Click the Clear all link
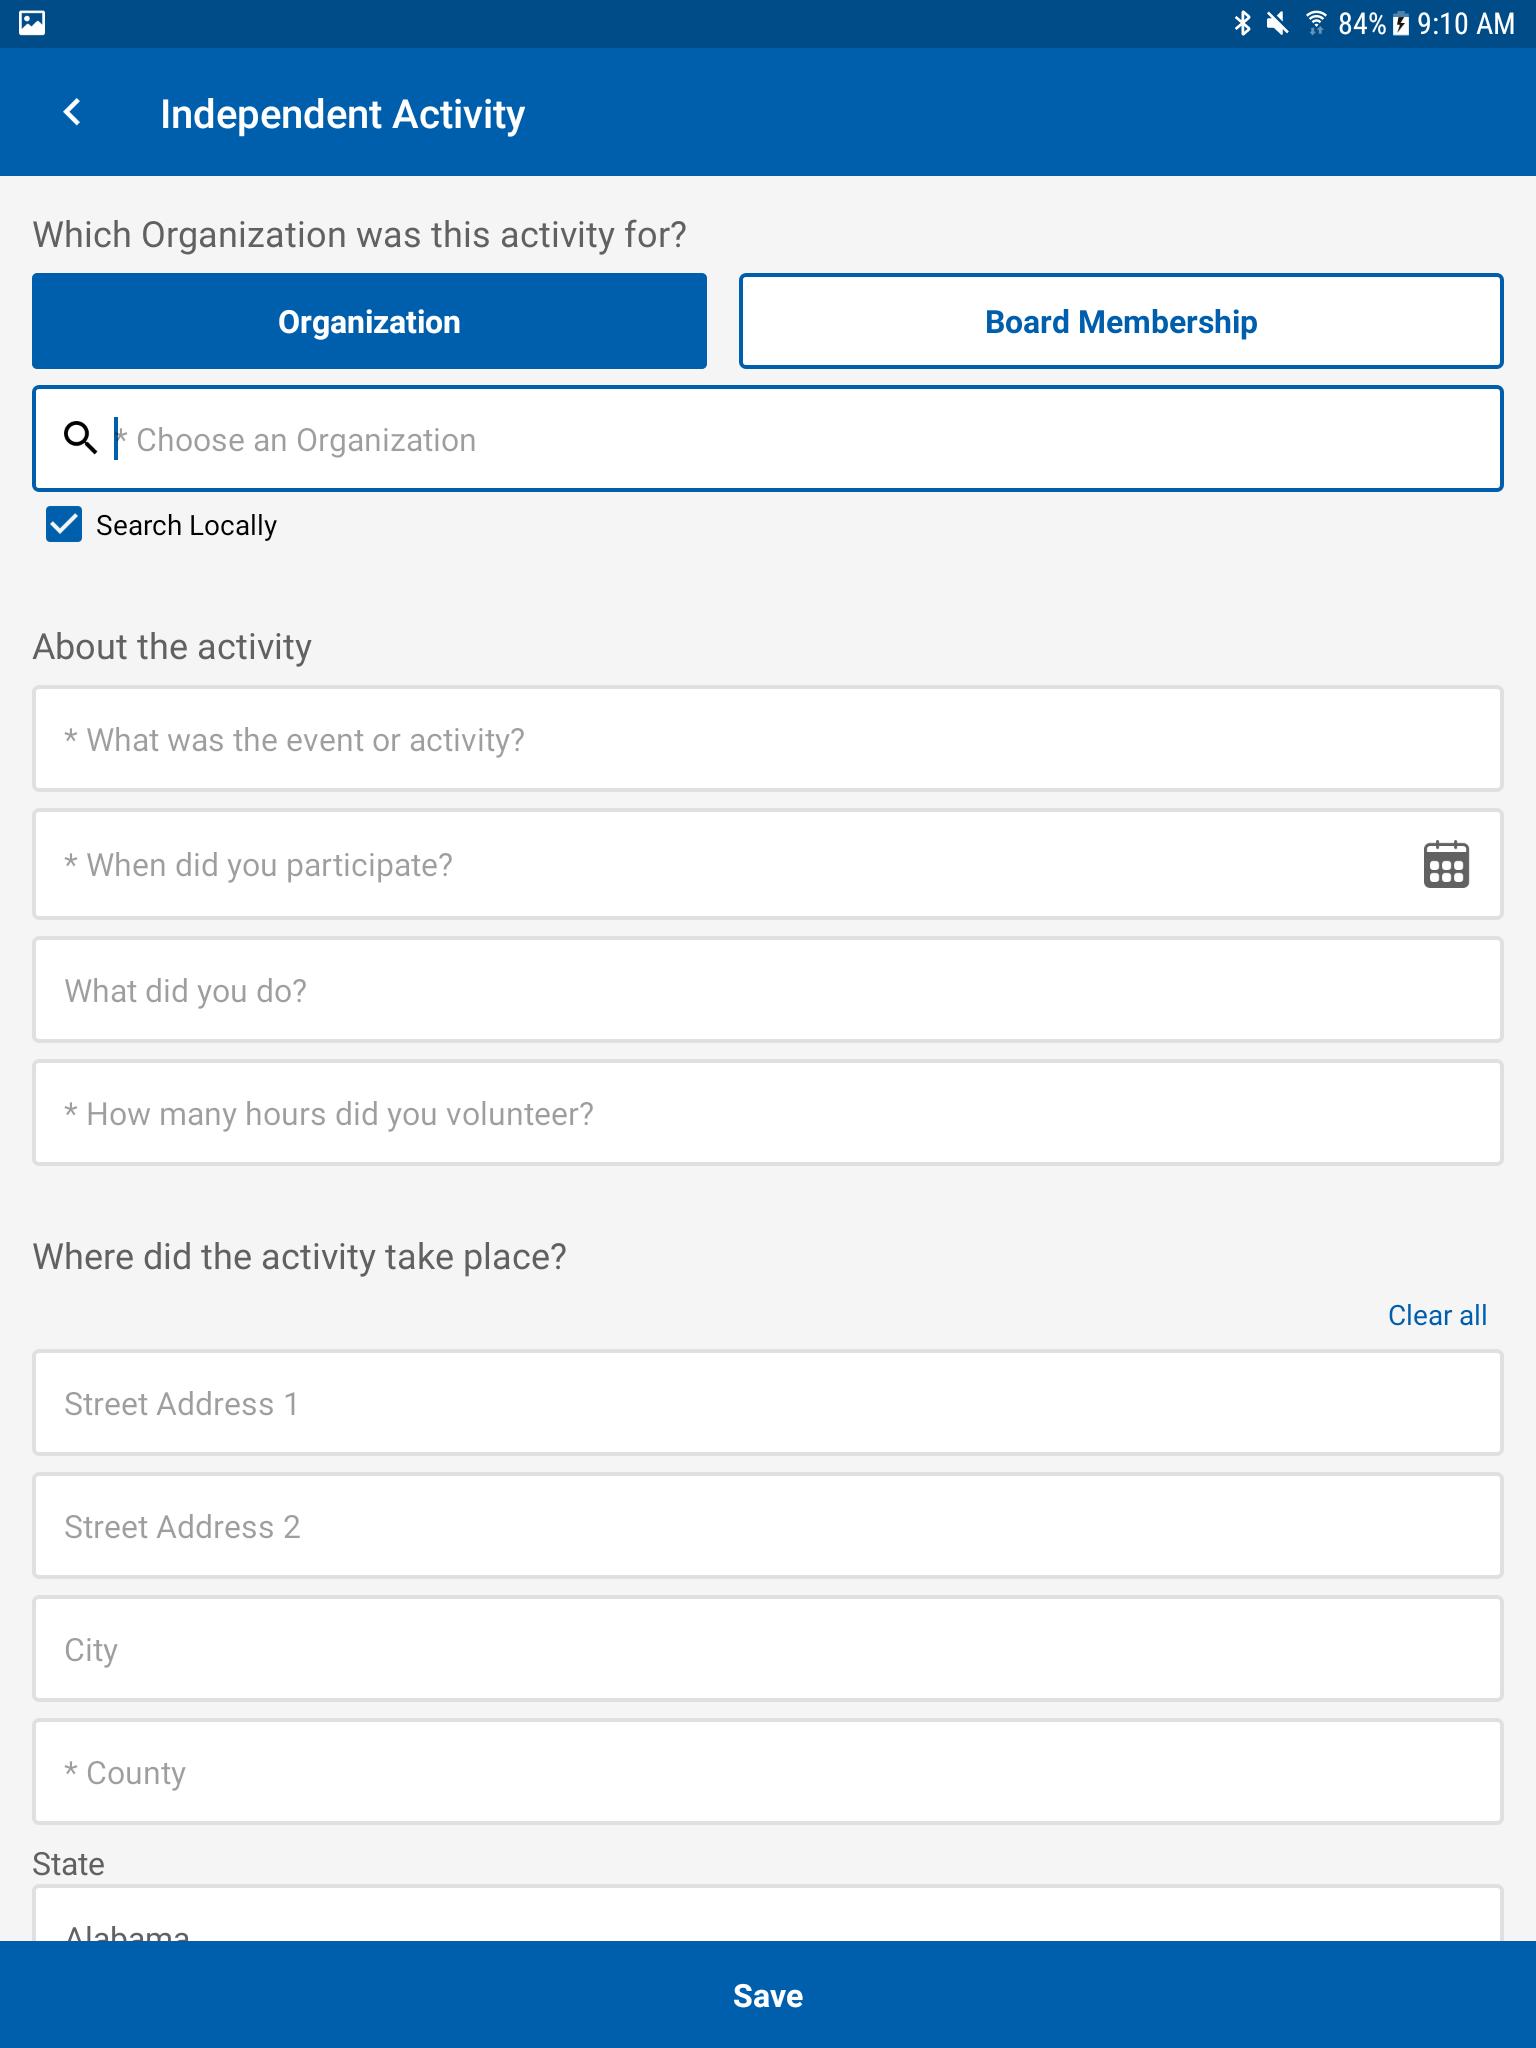 tap(1437, 1315)
